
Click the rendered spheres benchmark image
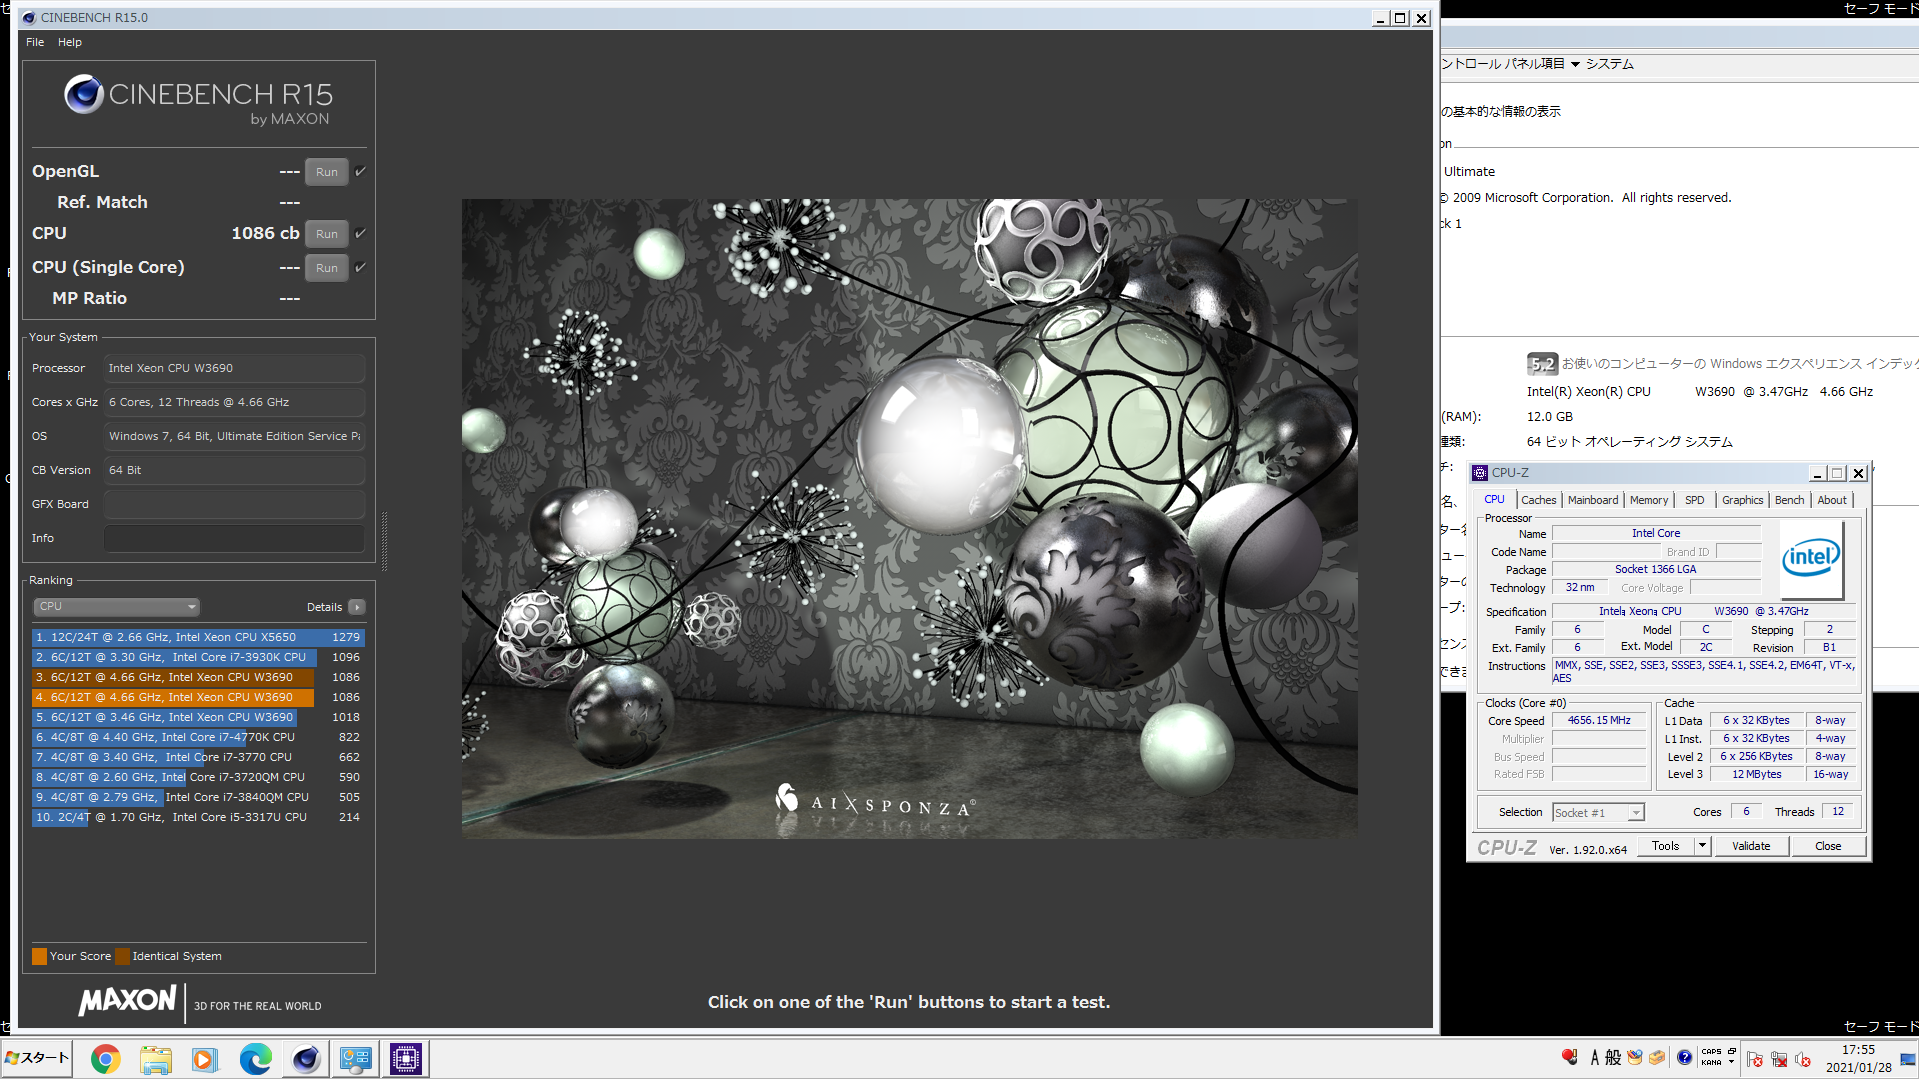pos(909,518)
